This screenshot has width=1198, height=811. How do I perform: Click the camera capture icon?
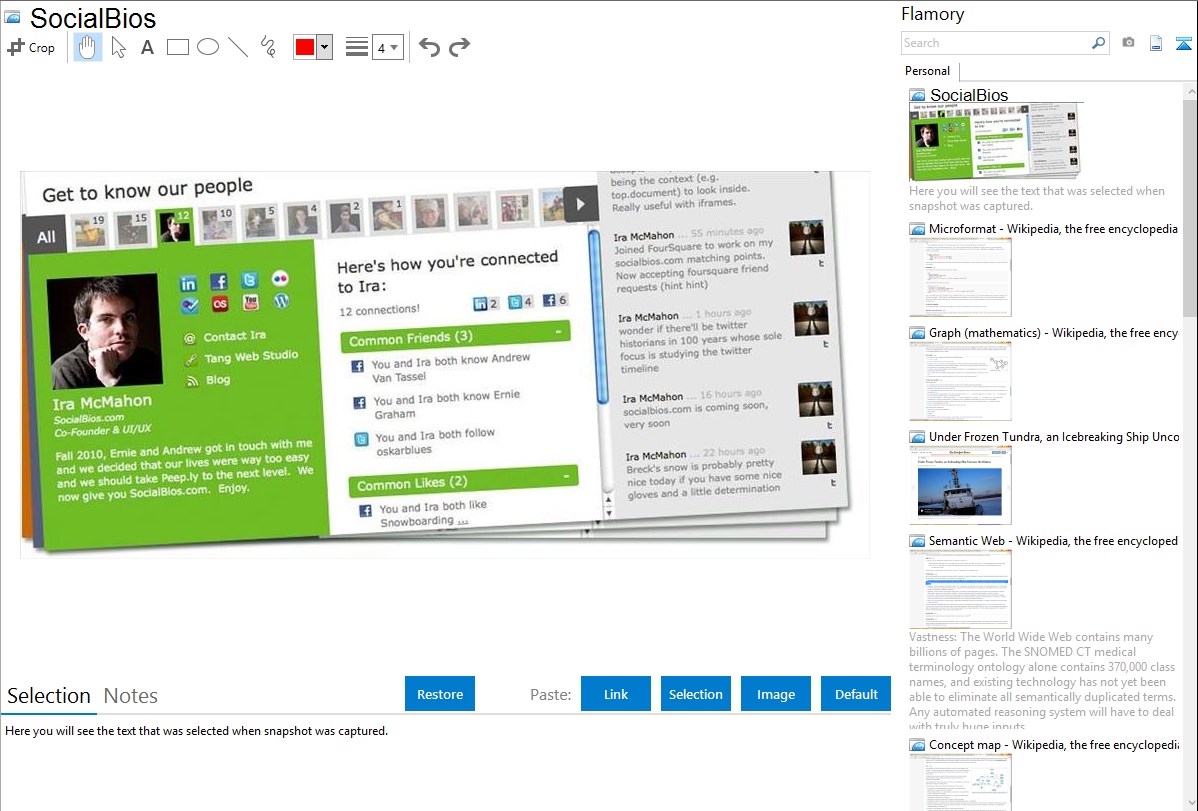[1128, 43]
